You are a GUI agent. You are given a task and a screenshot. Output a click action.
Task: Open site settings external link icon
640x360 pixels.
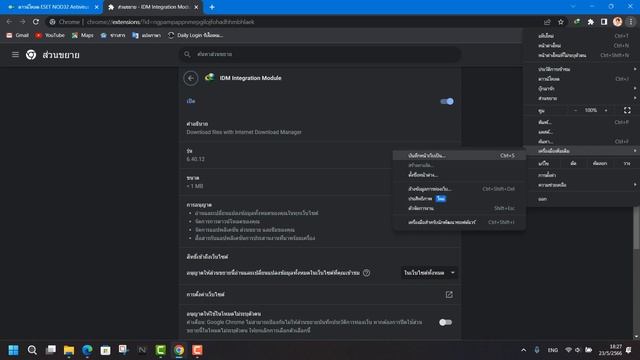click(x=449, y=295)
